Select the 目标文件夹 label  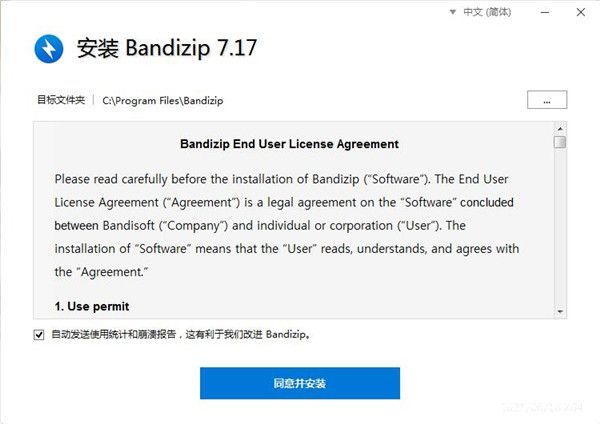pos(61,100)
